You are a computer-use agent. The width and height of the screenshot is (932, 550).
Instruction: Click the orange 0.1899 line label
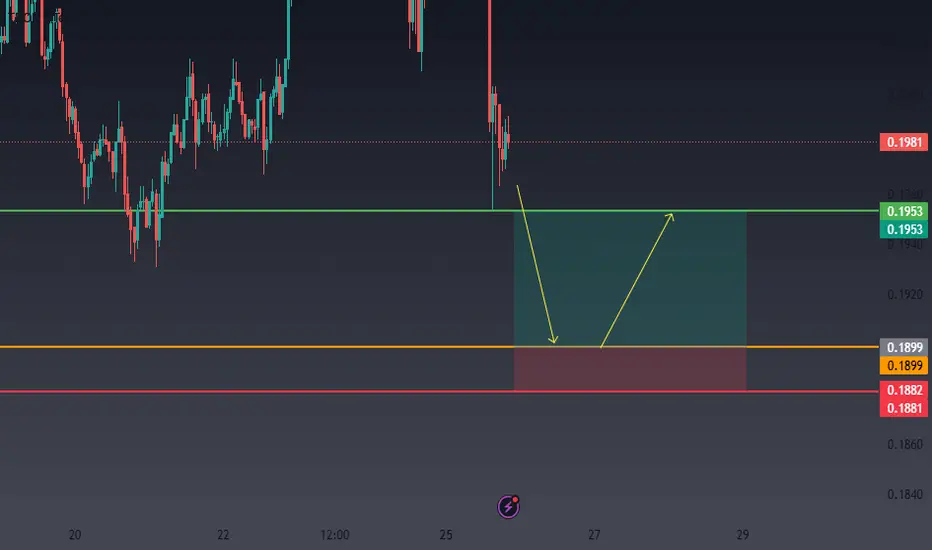click(903, 365)
